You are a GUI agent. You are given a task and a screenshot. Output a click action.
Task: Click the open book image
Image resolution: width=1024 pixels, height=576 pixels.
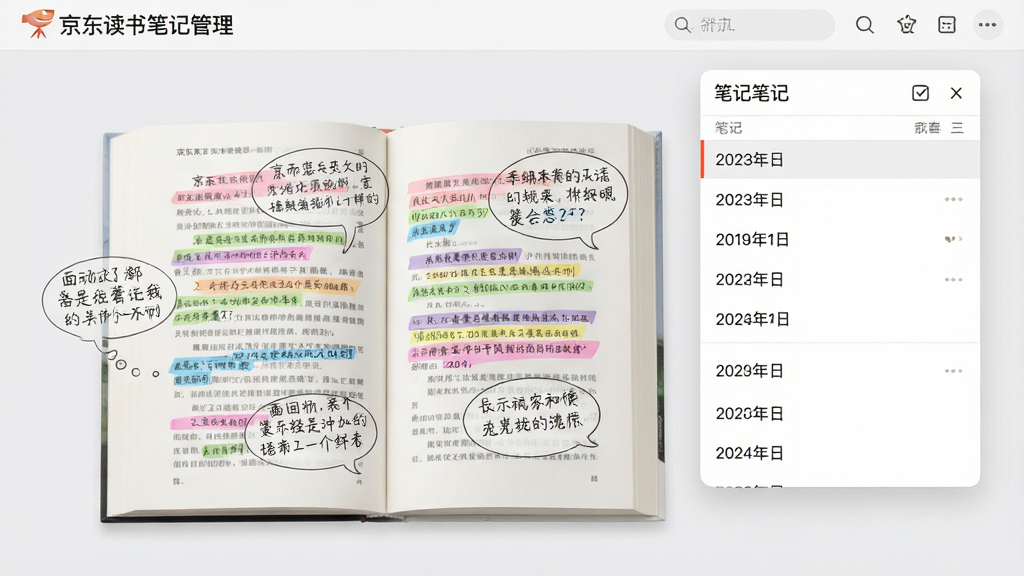pyautogui.click(x=383, y=322)
